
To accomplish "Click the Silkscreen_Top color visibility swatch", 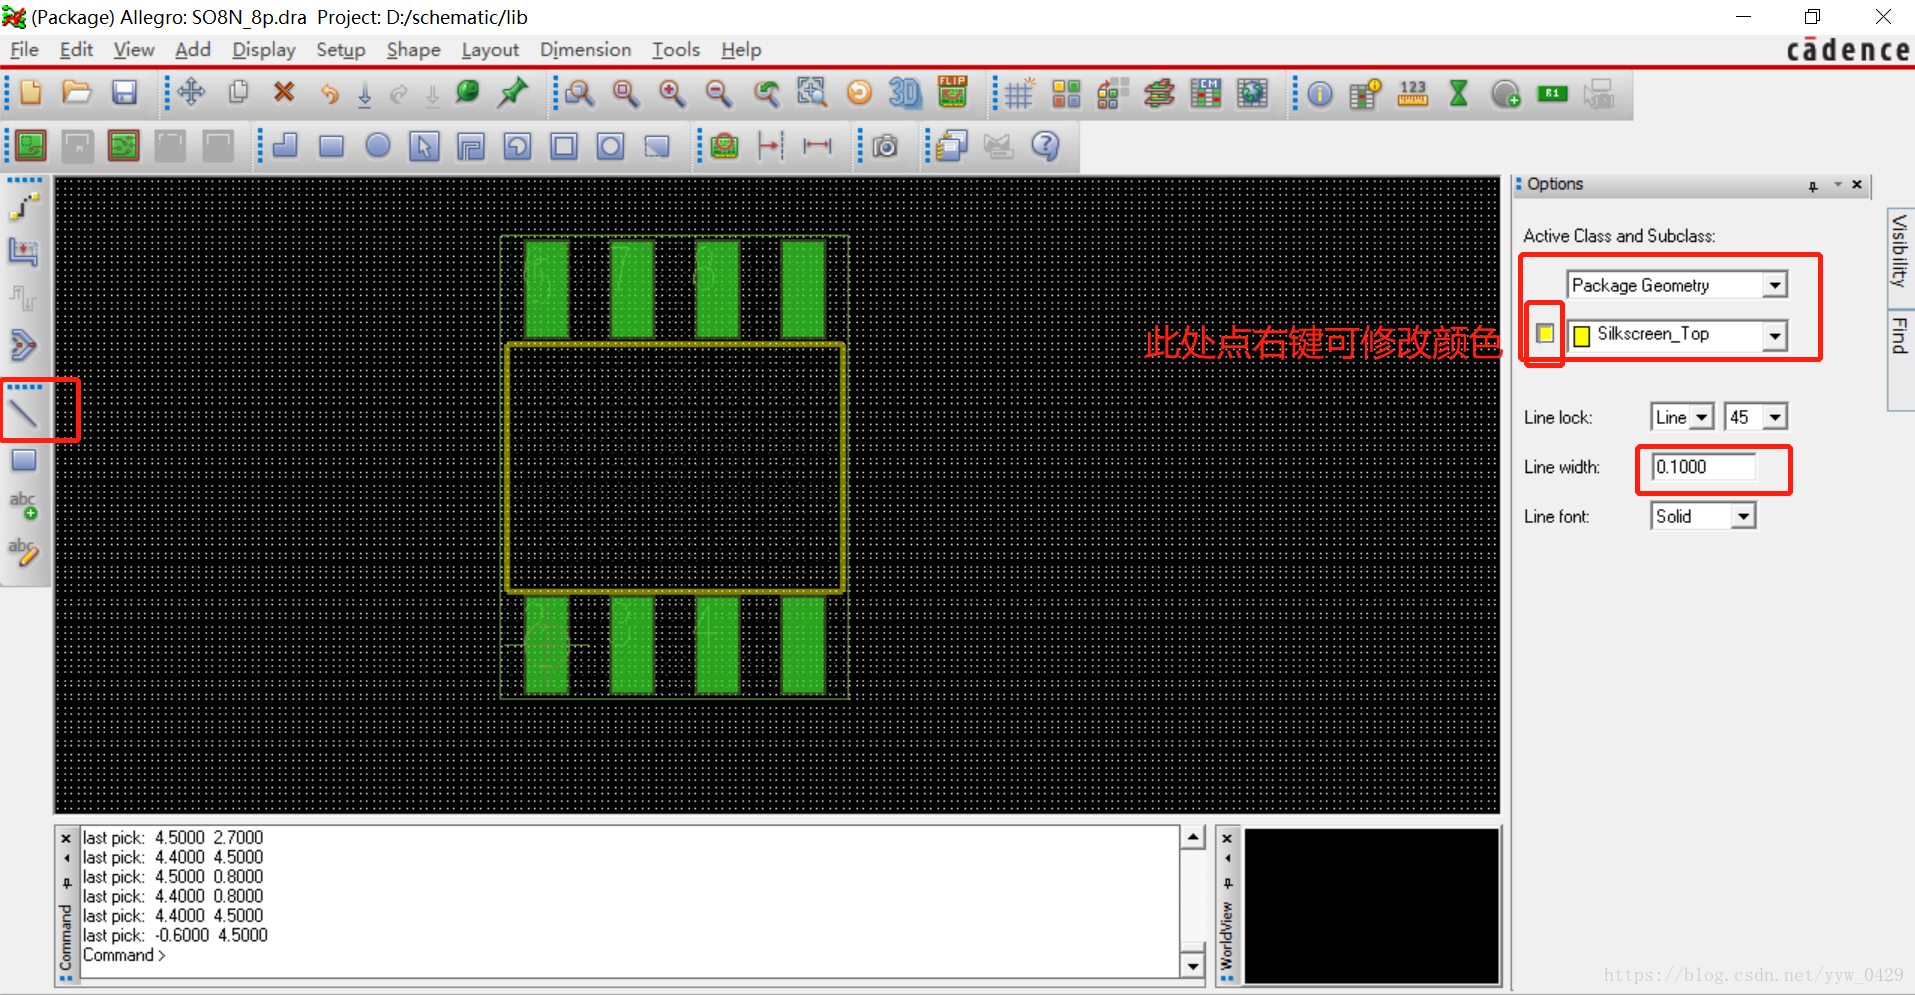I will [1544, 334].
